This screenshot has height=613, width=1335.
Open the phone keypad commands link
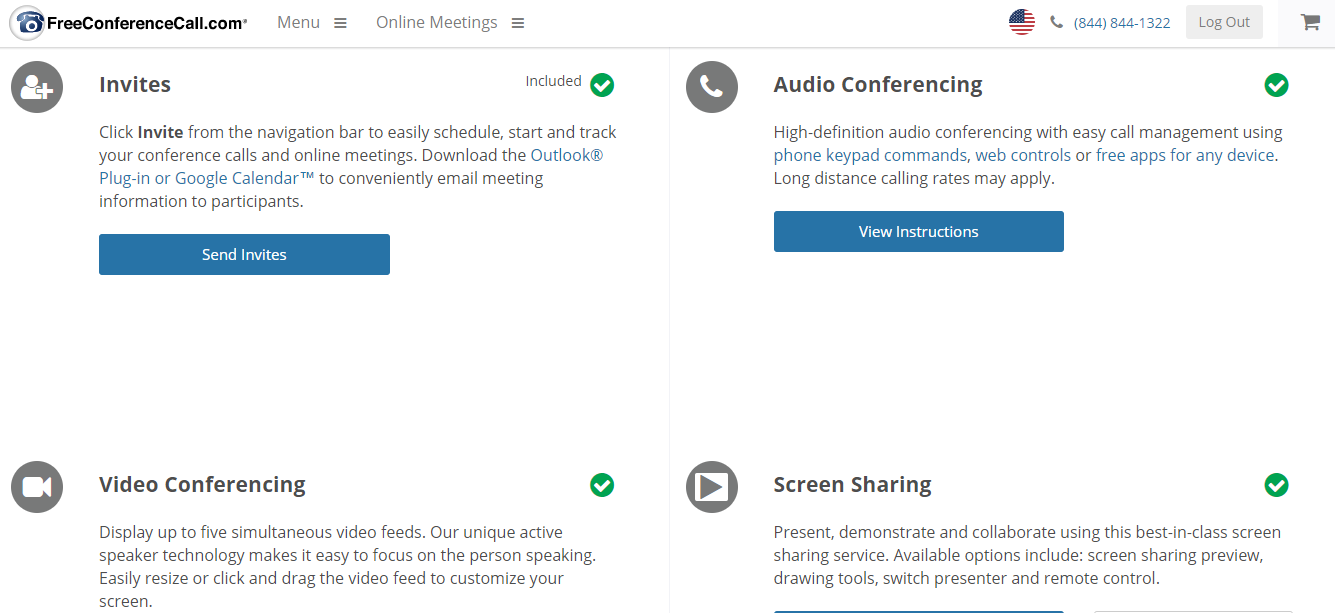point(870,155)
